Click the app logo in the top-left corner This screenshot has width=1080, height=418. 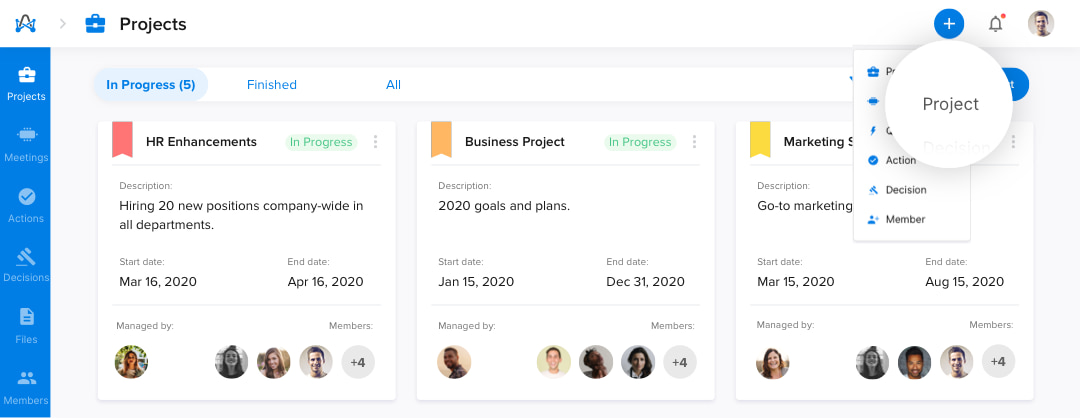pyautogui.click(x=25, y=24)
